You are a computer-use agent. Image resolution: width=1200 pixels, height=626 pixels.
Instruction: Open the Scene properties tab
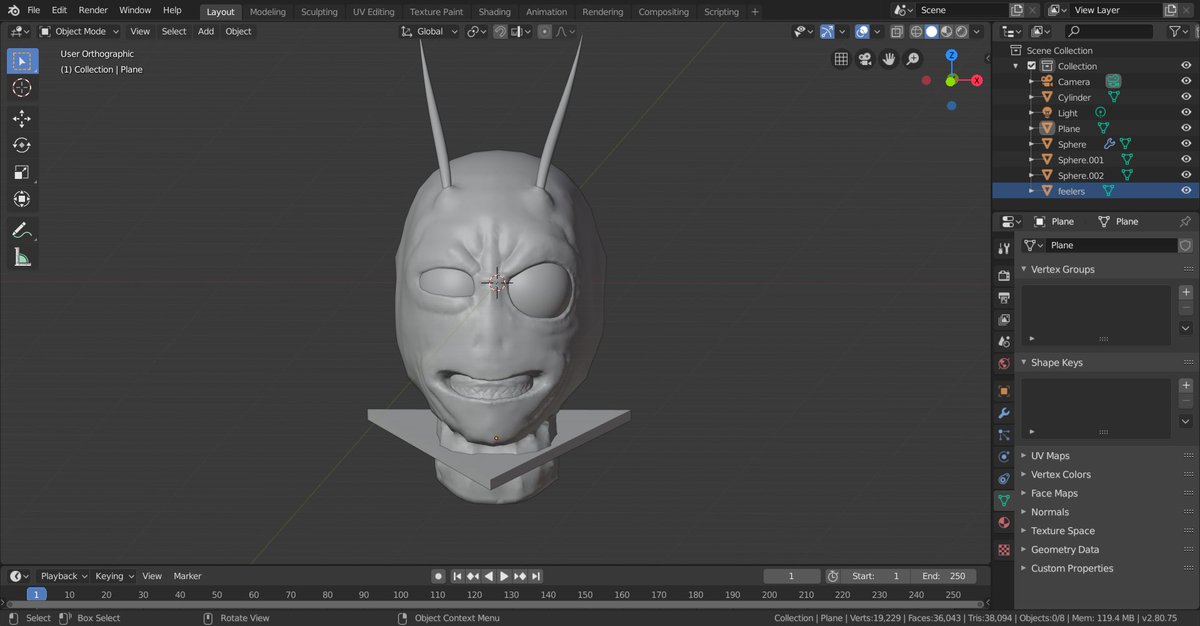tap(1004, 342)
